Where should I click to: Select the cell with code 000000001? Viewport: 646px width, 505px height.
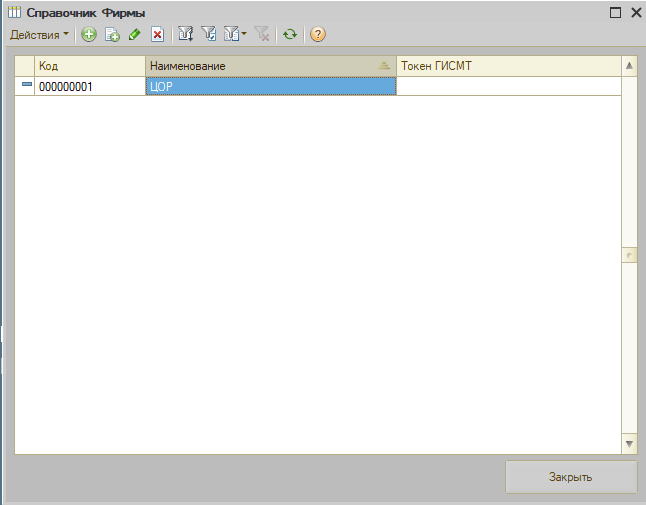(x=90, y=87)
